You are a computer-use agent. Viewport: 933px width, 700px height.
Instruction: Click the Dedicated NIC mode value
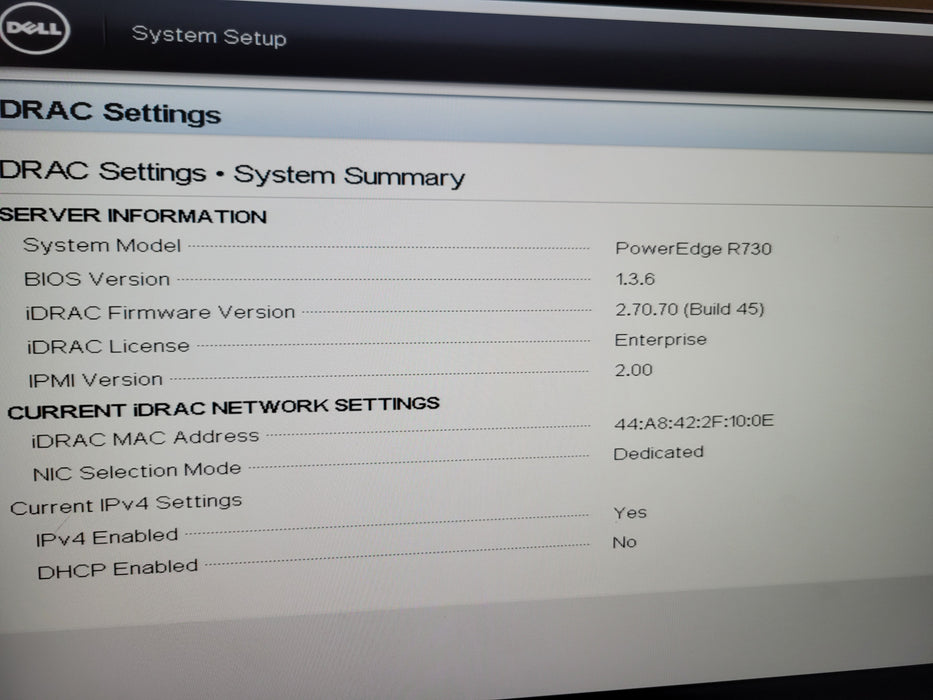659,453
